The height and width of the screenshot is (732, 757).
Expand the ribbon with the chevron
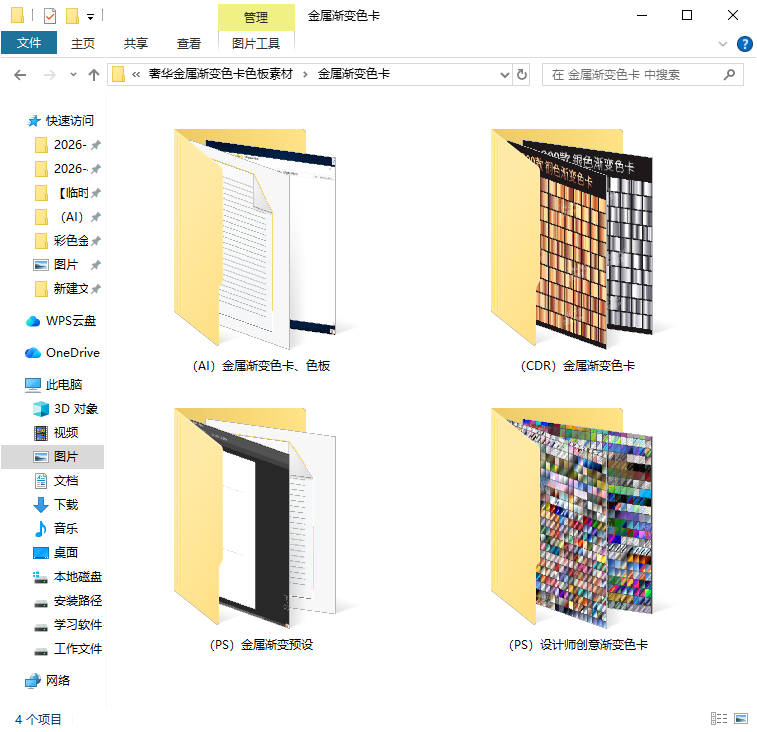(723, 44)
